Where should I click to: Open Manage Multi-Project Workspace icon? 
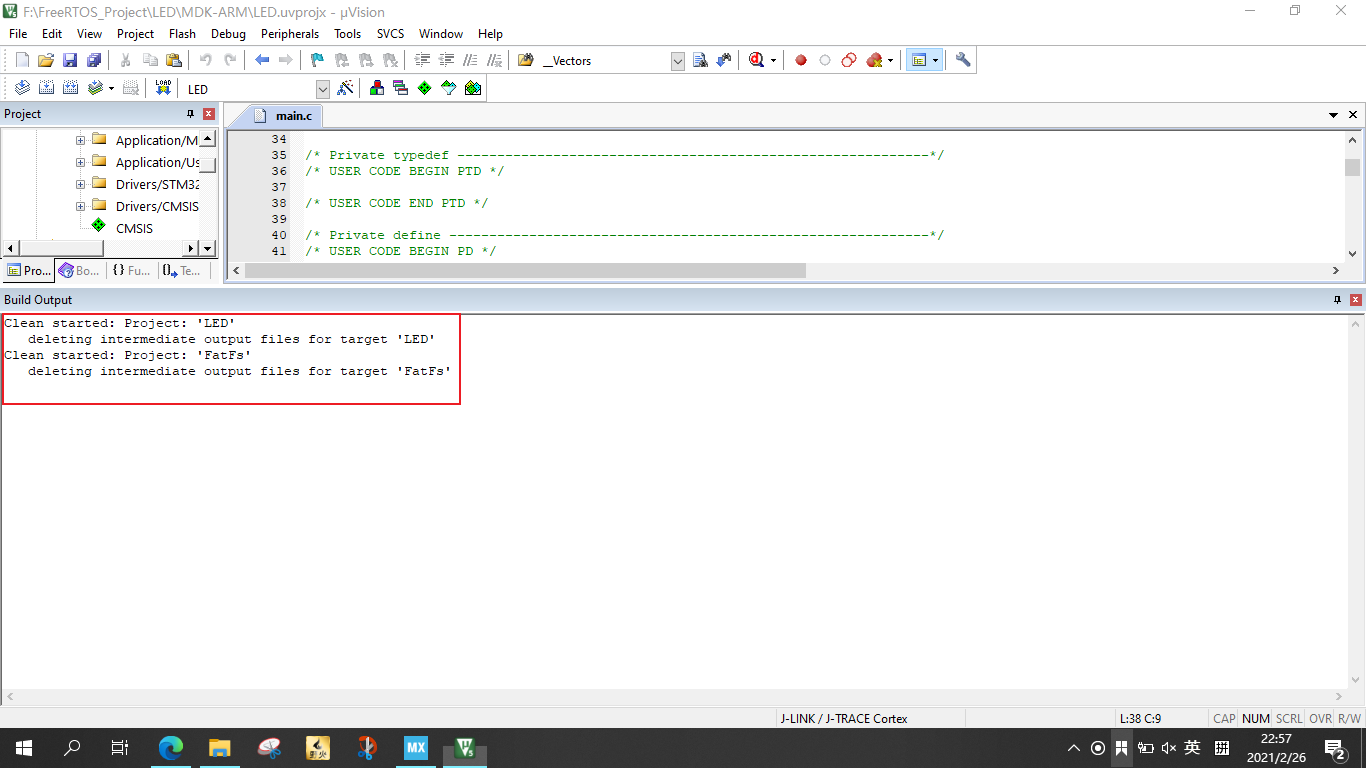tap(401, 88)
